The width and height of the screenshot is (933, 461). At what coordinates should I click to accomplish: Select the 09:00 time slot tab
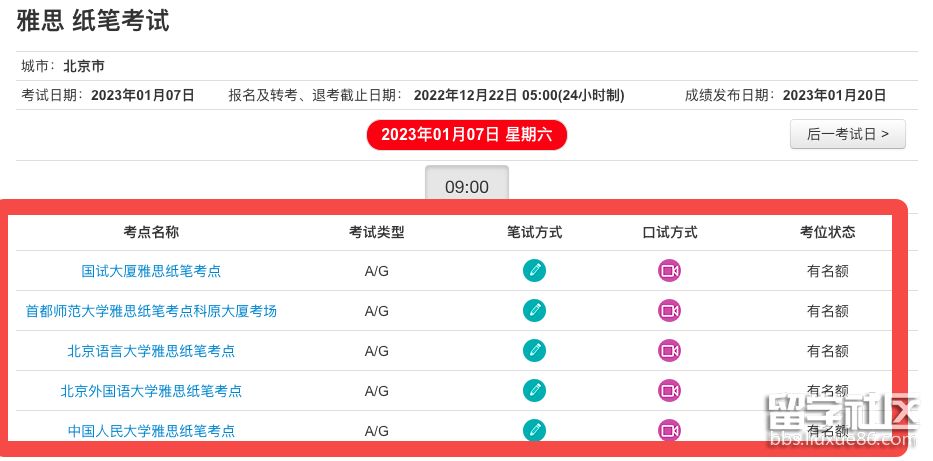[467, 187]
